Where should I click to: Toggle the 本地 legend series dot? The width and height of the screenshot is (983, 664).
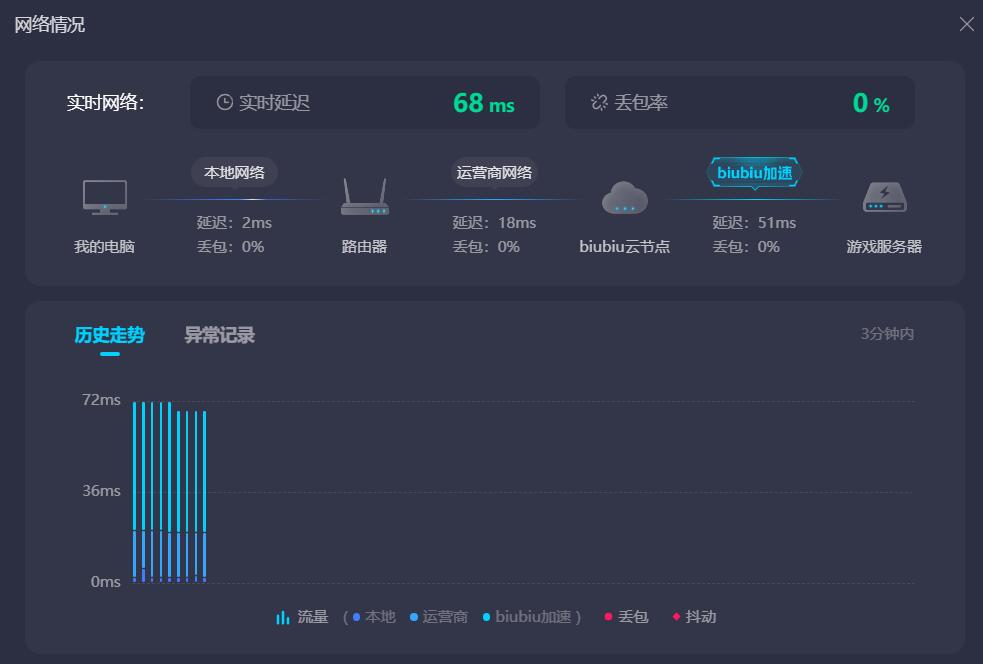point(357,617)
